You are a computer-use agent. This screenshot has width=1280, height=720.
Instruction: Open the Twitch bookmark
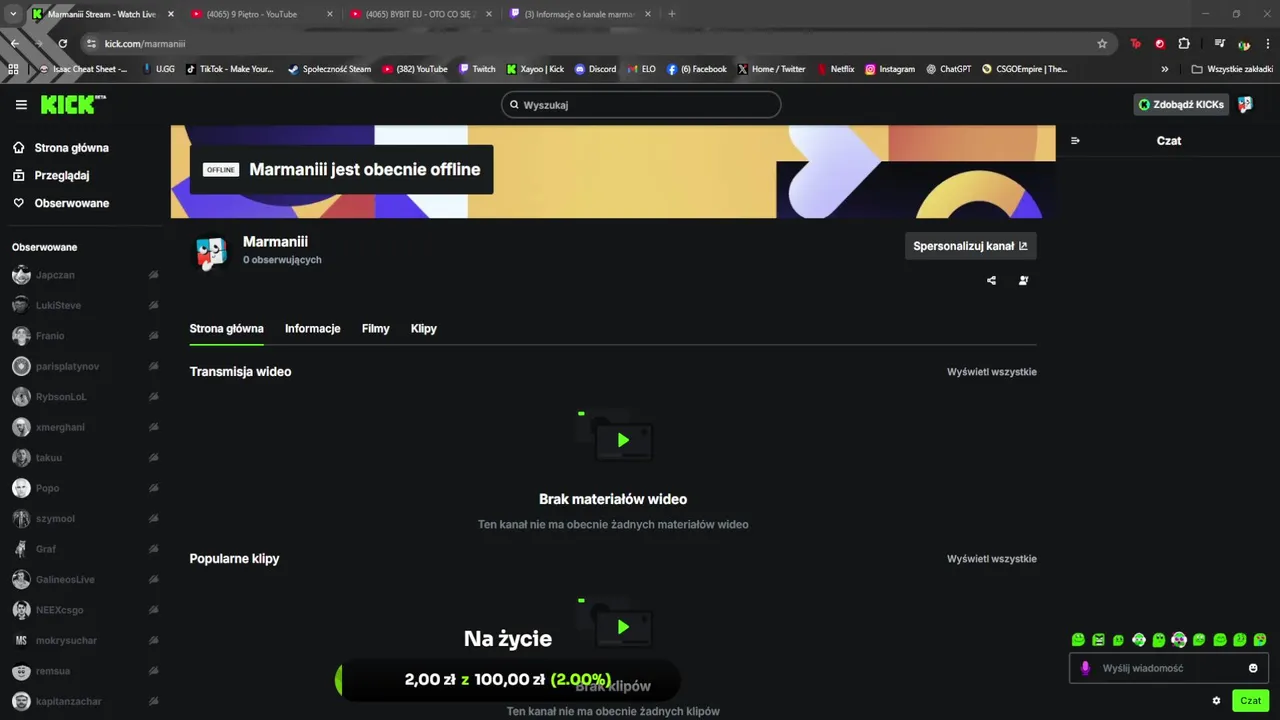[477, 69]
